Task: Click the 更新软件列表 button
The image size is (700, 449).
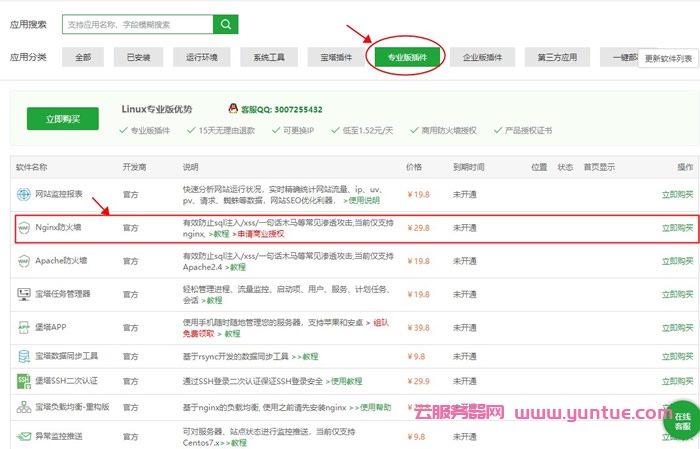Action: click(668, 58)
